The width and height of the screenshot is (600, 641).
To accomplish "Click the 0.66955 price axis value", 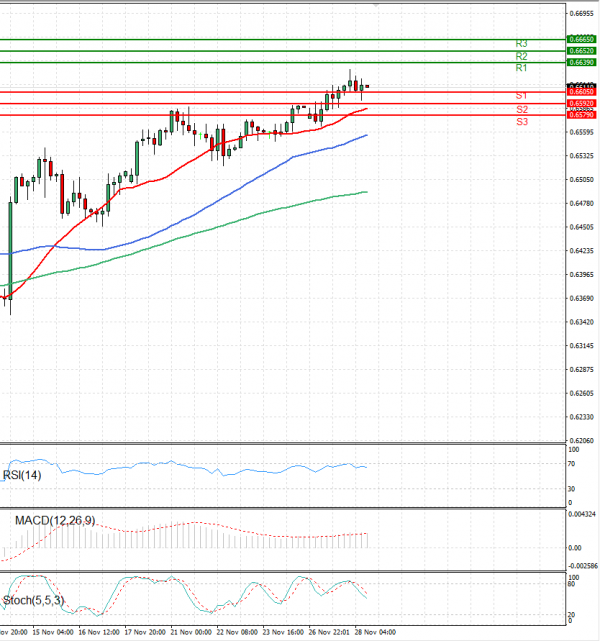I will [581, 13].
